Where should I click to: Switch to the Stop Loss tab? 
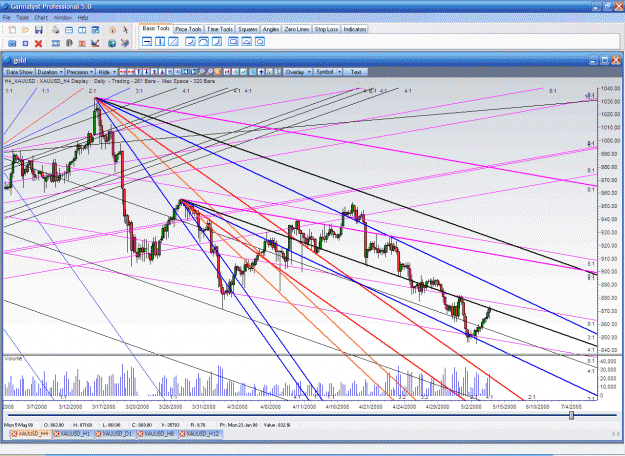[326, 29]
